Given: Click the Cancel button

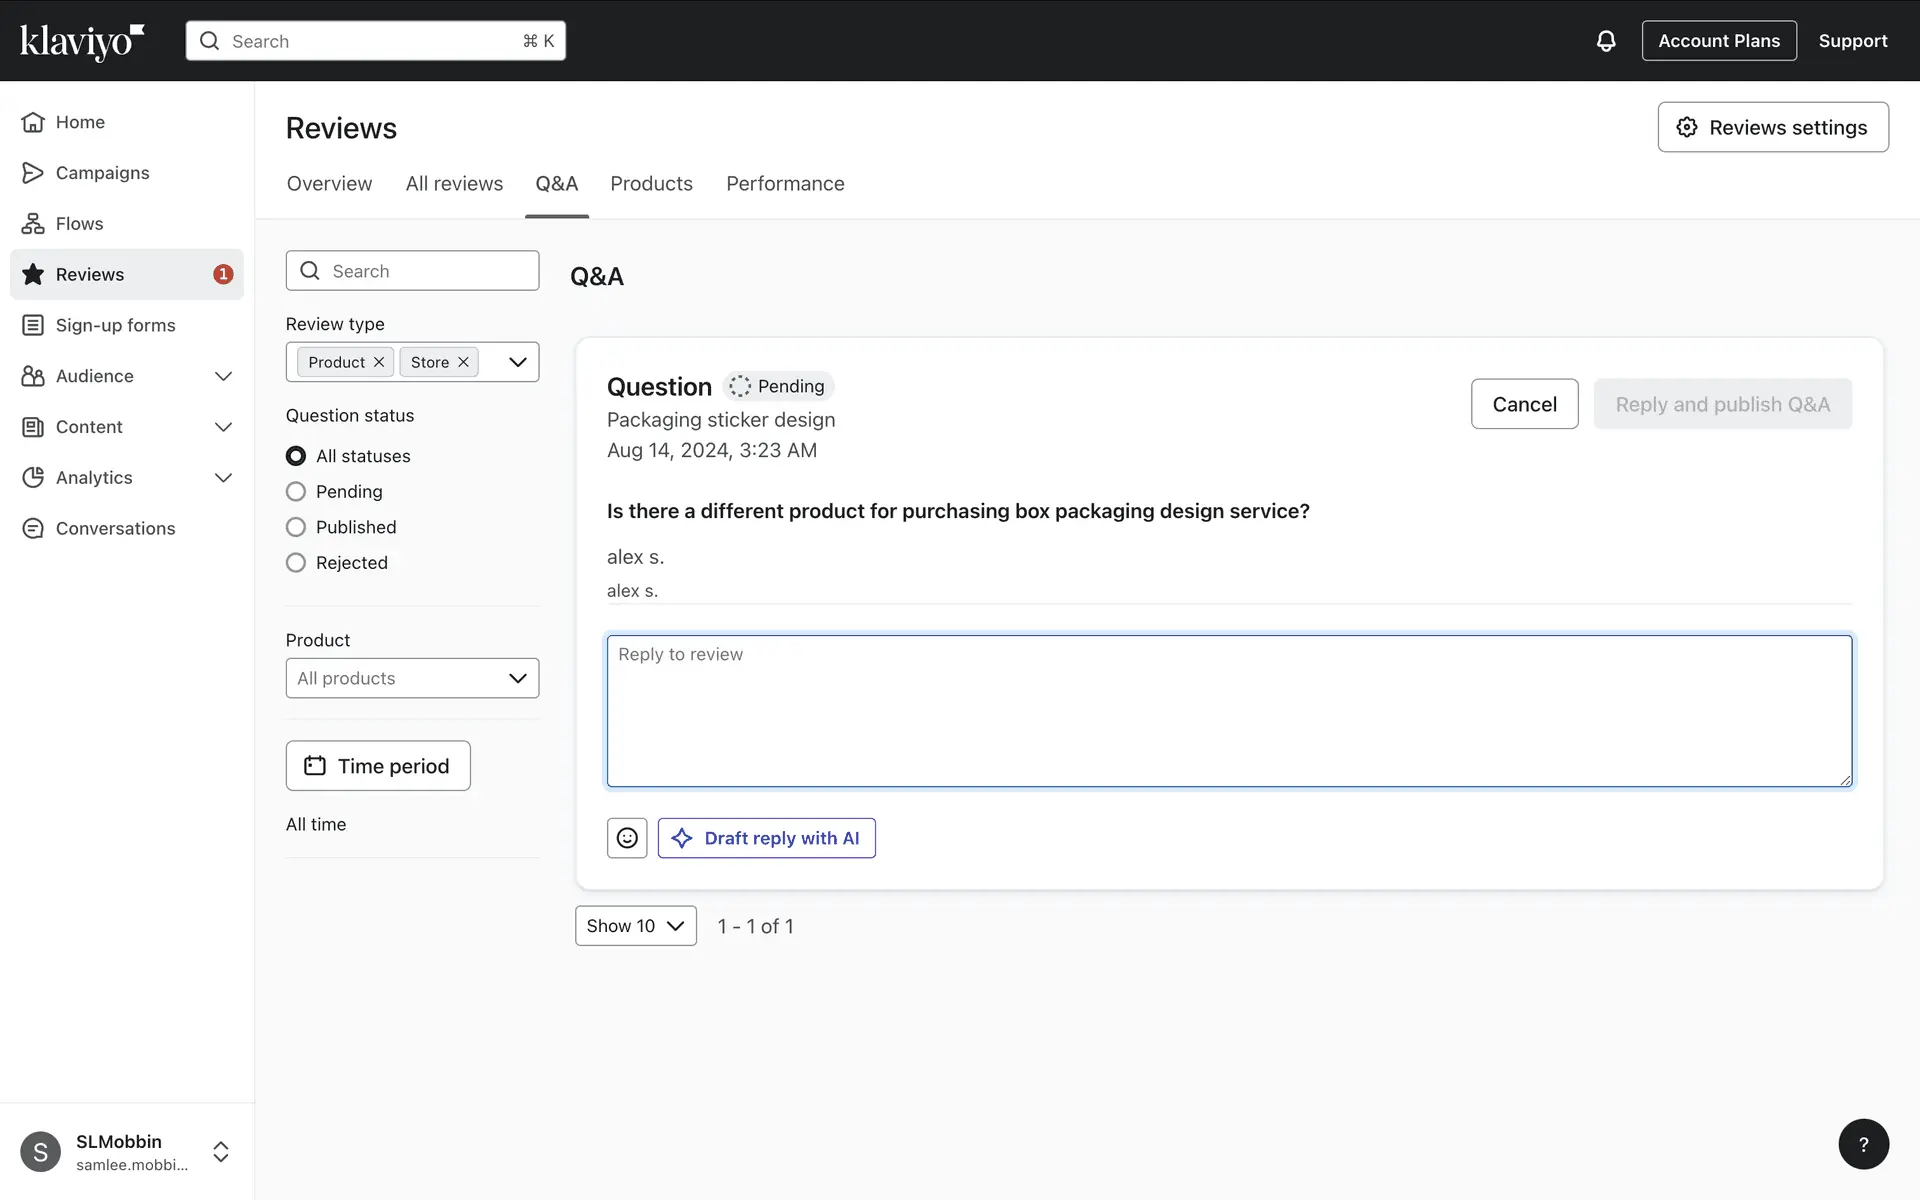Looking at the screenshot, I should click(1524, 404).
